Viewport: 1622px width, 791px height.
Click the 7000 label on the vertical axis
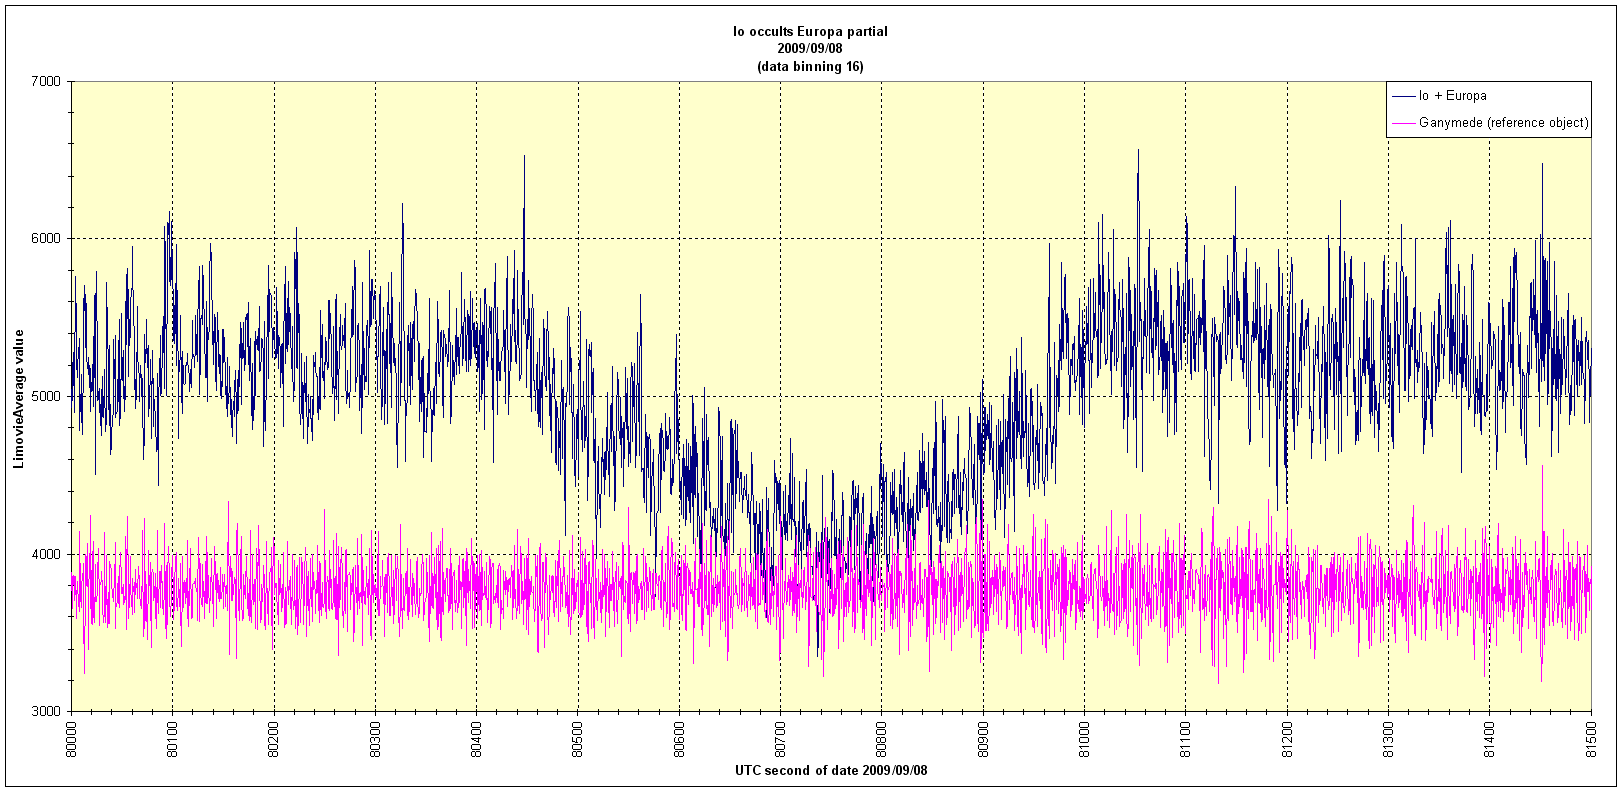(x=47, y=81)
